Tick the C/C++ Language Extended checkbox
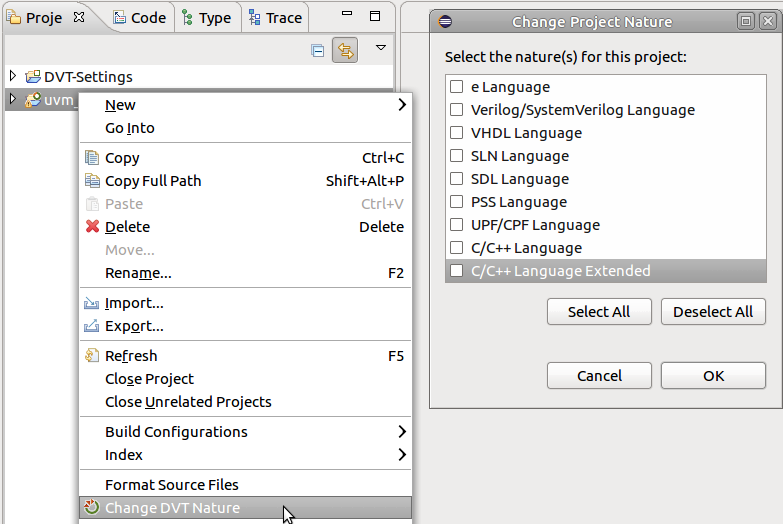Screen dimensions: 783x524 457,271
